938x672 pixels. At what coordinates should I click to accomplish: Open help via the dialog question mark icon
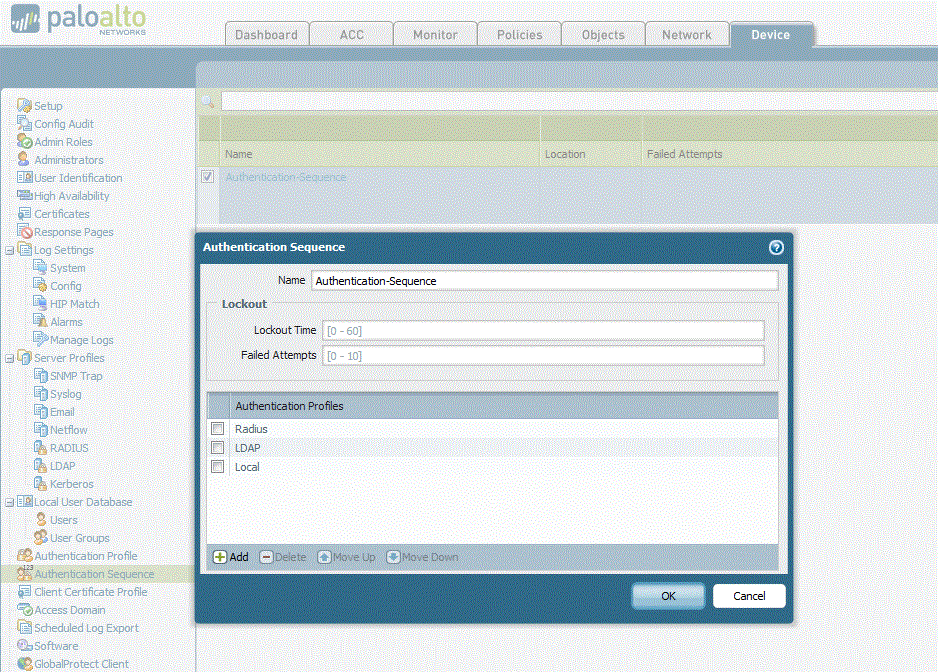click(776, 247)
